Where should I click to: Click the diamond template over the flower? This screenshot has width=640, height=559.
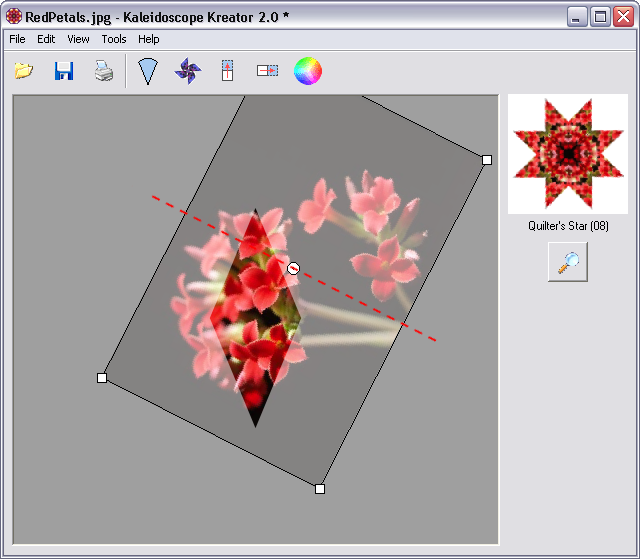(256, 318)
